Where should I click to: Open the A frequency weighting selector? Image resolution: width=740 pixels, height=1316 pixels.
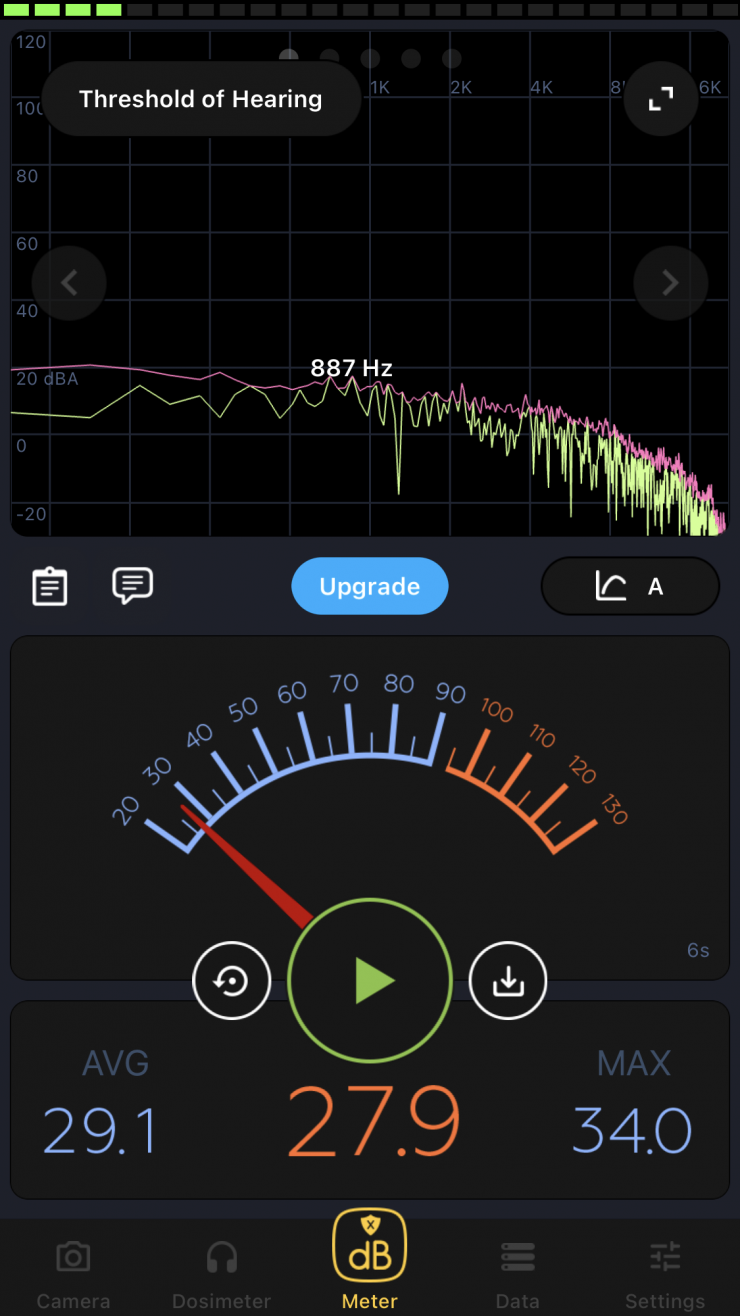click(630, 586)
